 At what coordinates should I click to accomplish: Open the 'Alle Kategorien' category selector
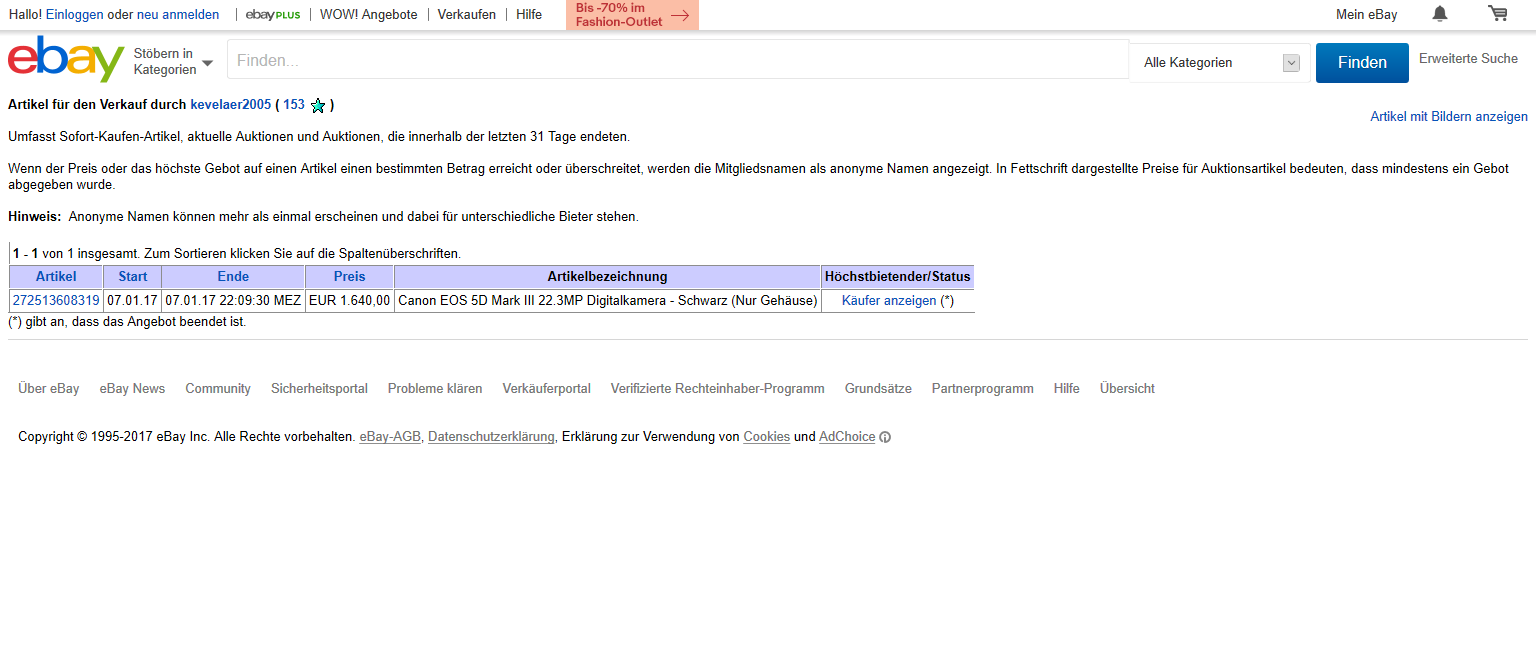click(1220, 63)
